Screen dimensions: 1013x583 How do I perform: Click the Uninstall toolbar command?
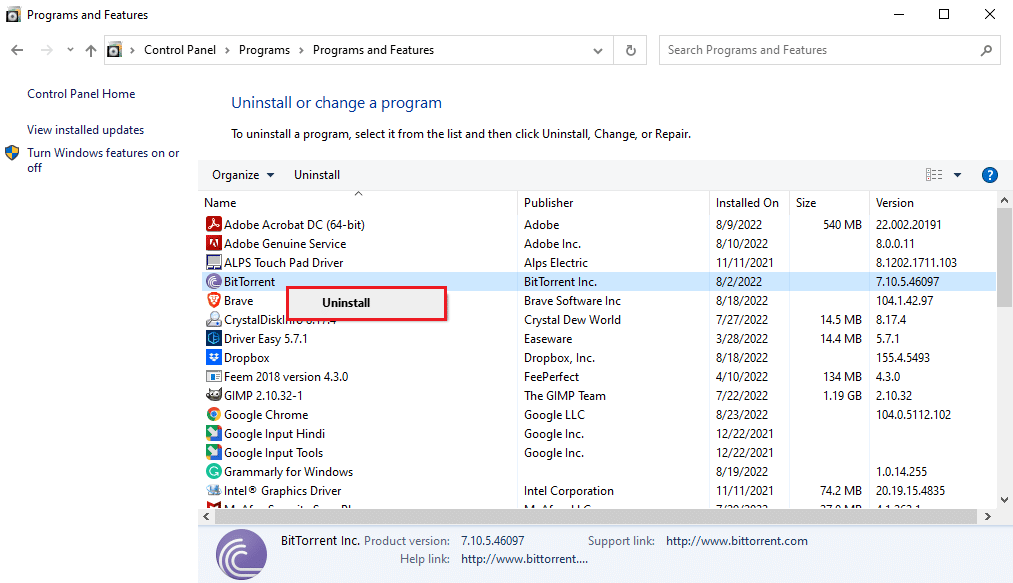(317, 175)
